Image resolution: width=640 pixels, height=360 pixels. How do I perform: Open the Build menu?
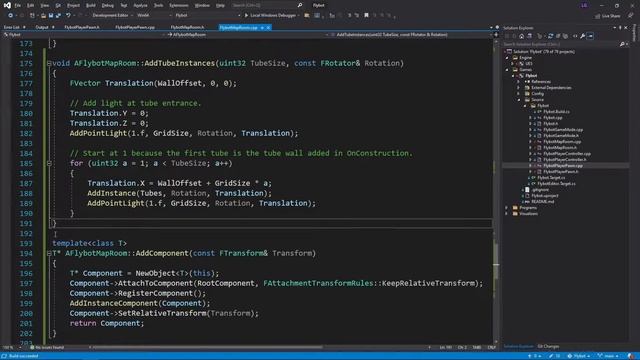pyautogui.click(x=91, y=5)
